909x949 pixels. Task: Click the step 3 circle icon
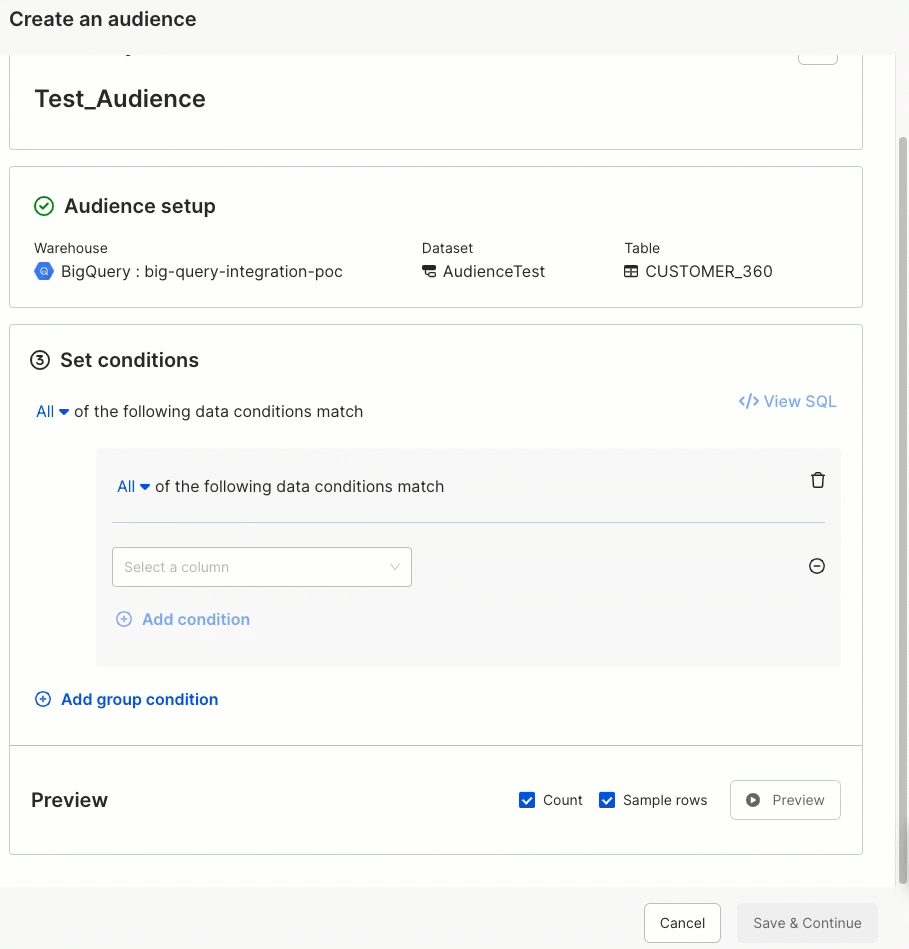(40, 361)
